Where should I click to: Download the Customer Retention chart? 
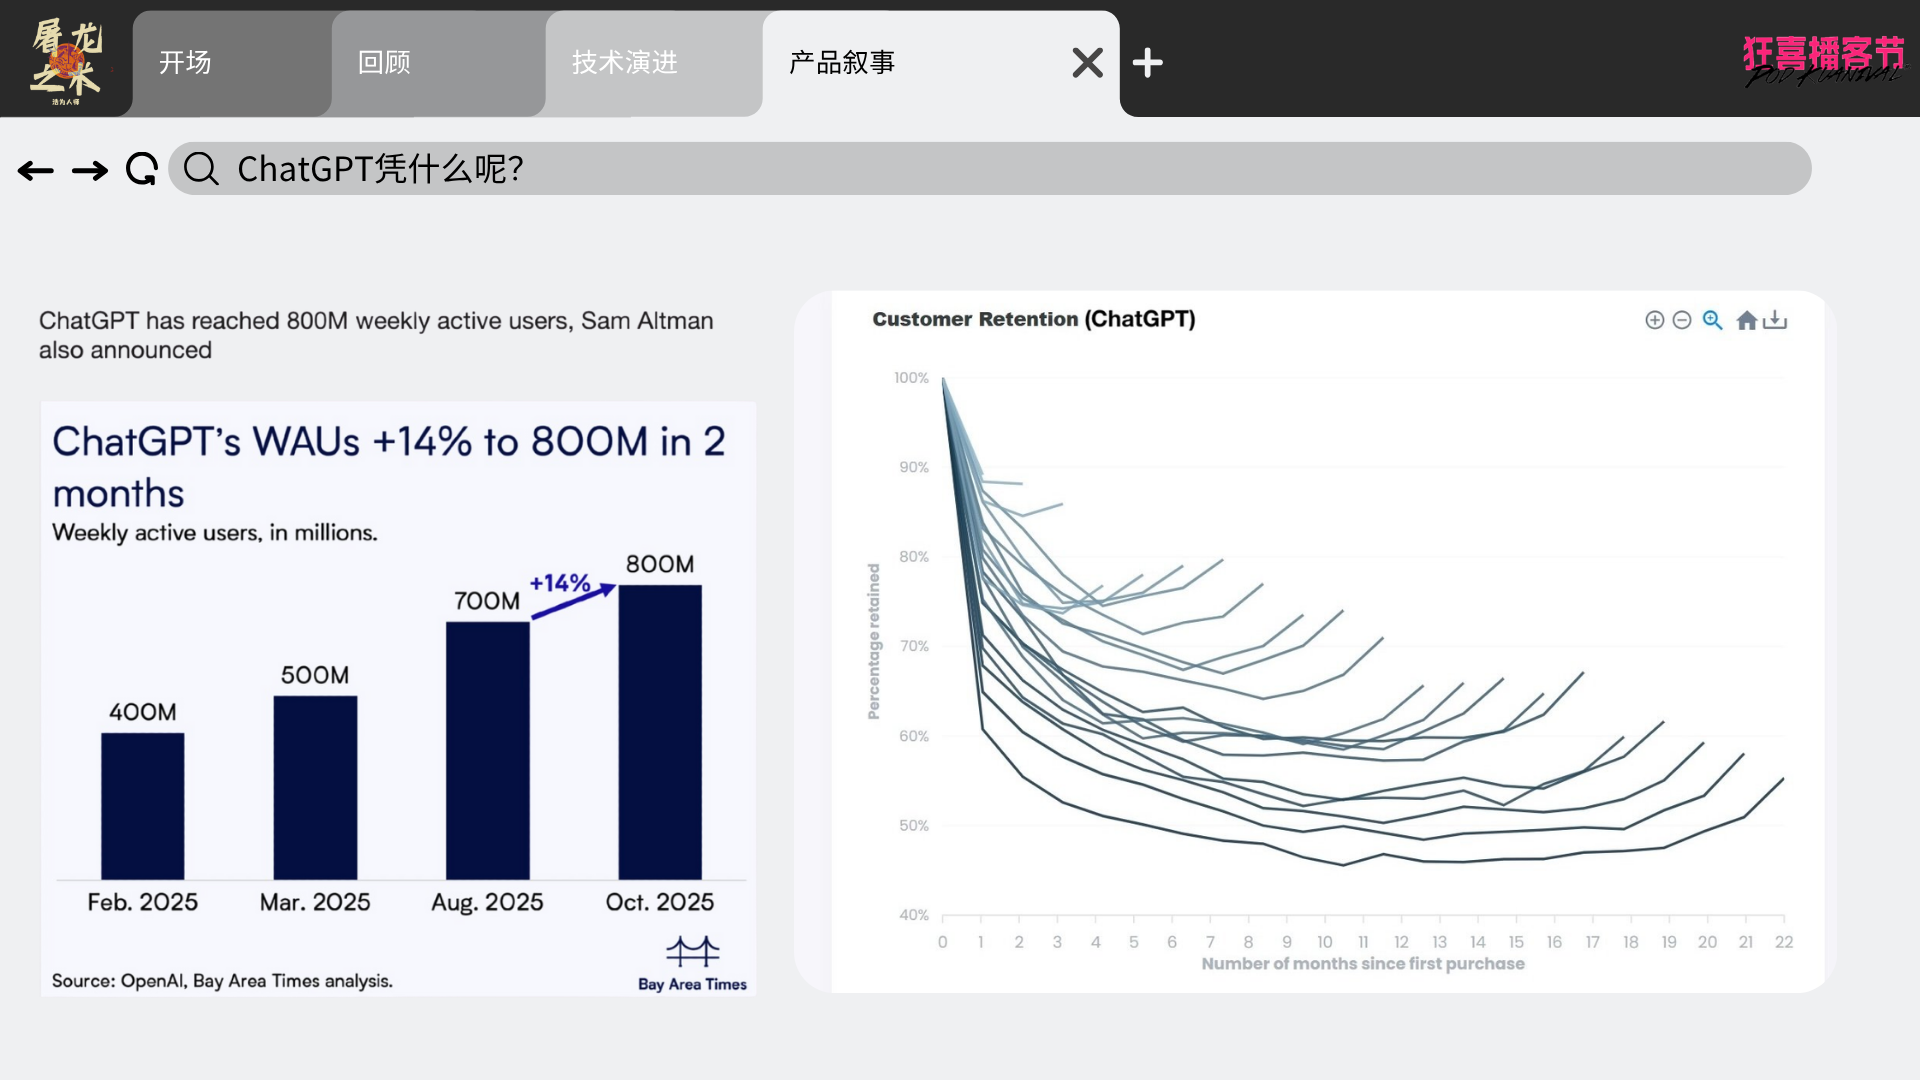1775,320
